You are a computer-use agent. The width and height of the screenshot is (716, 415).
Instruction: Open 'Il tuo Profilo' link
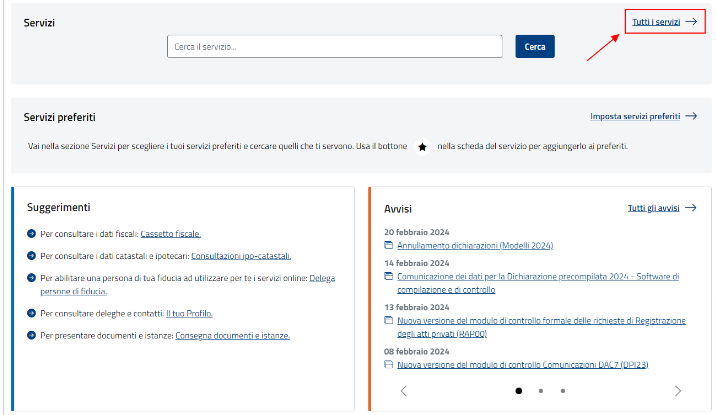189,313
